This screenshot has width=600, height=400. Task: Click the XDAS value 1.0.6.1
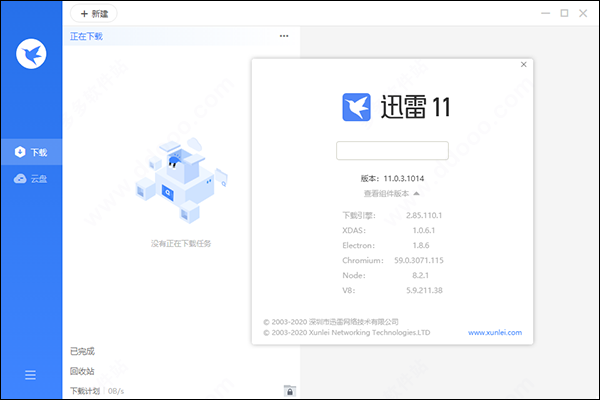[x=424, y=230]
